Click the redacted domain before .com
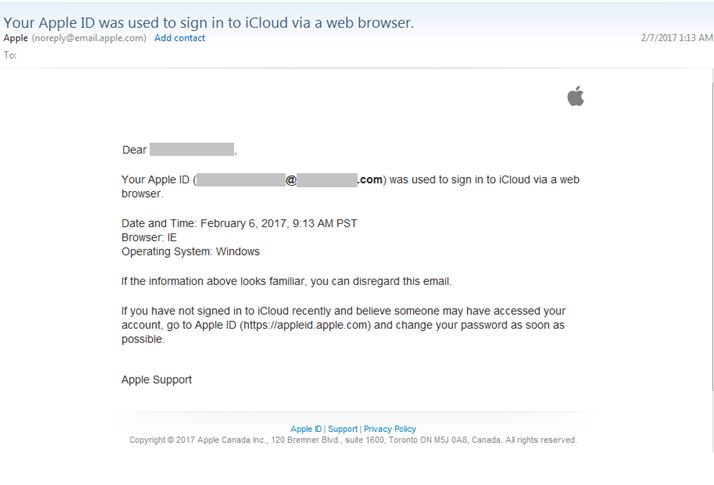The image size is (714, 485). (327, 180)
